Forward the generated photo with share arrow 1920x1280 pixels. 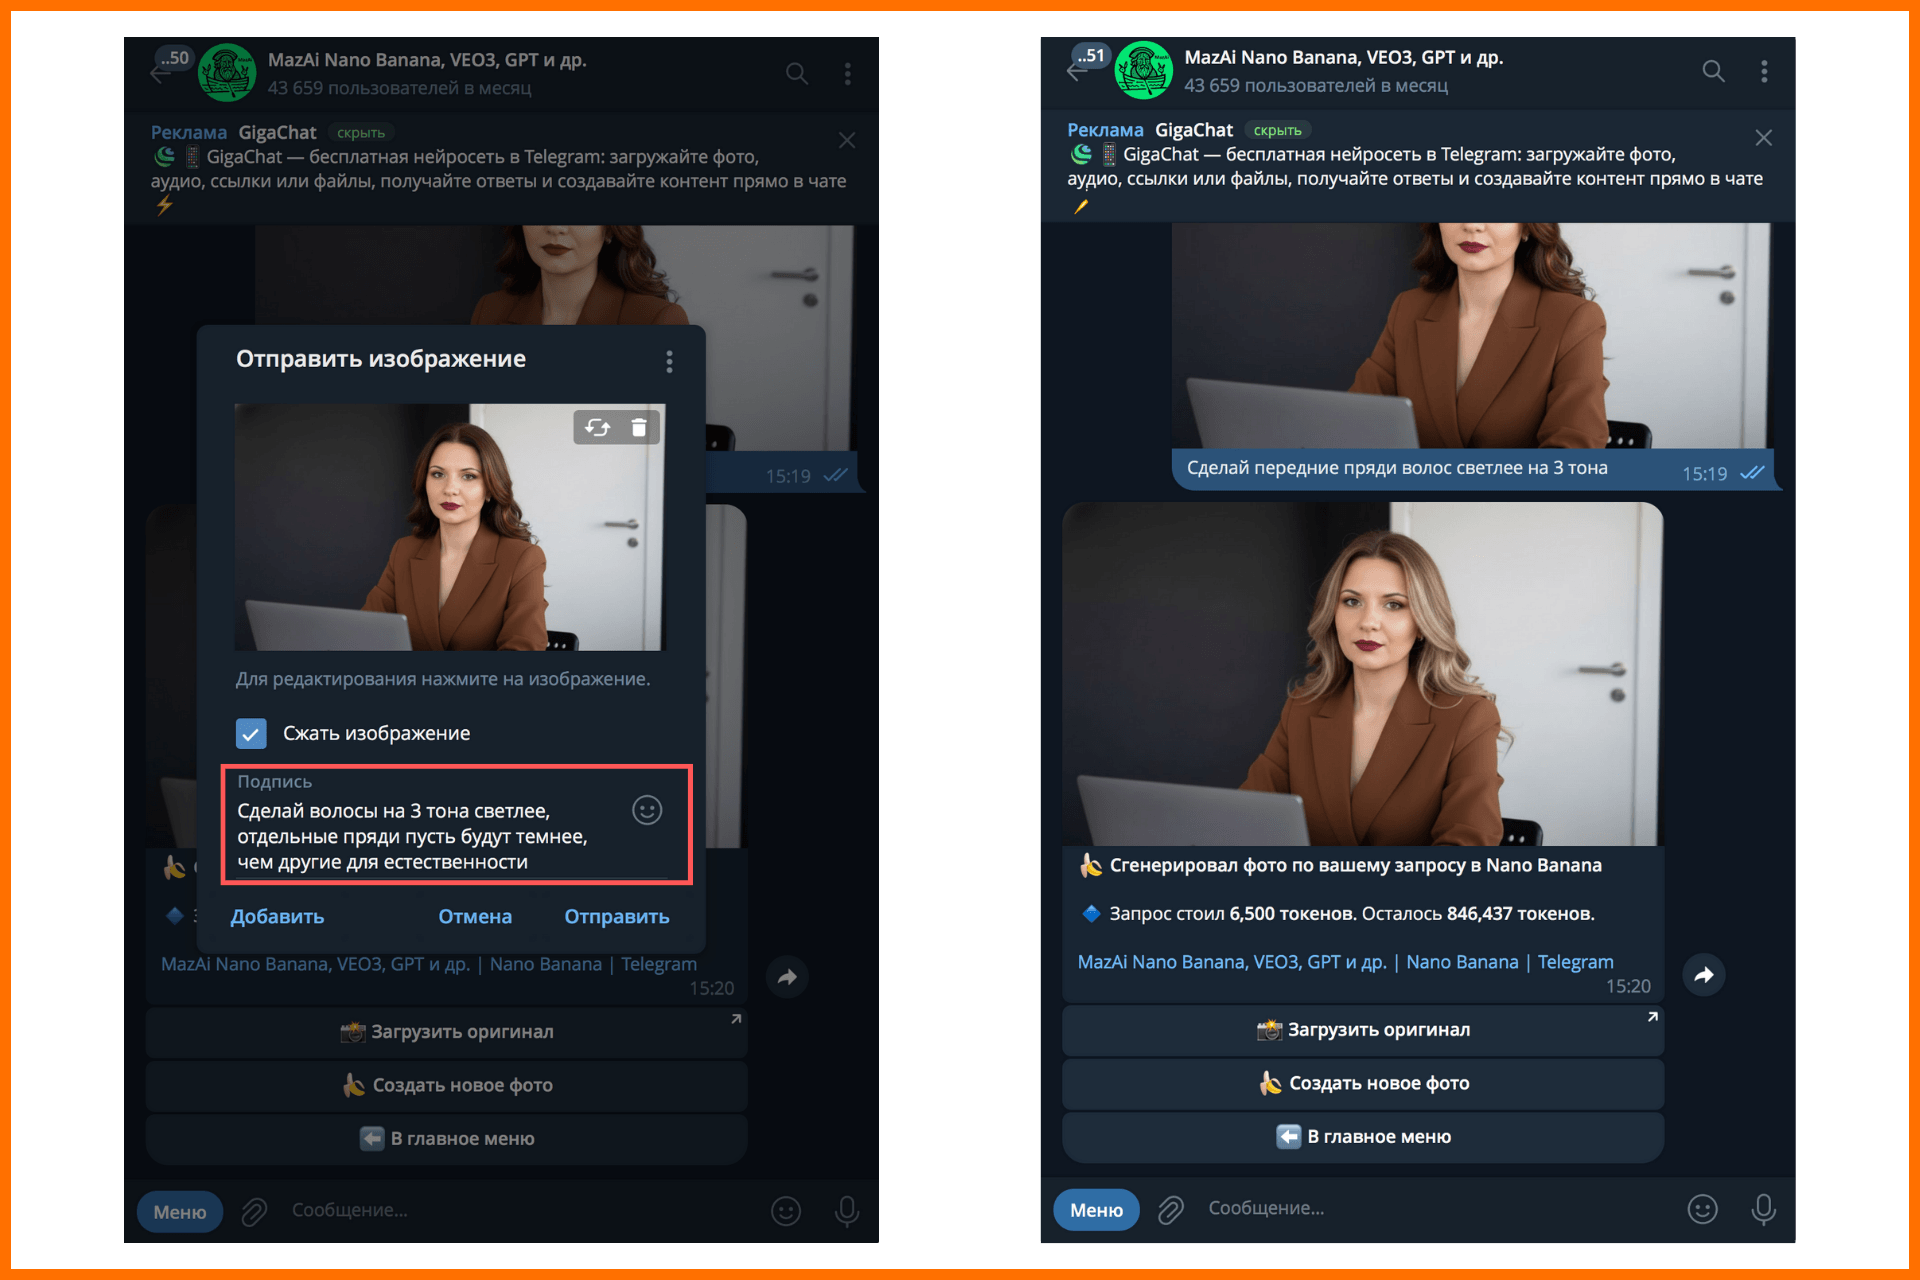click(x=1704, y=974)
